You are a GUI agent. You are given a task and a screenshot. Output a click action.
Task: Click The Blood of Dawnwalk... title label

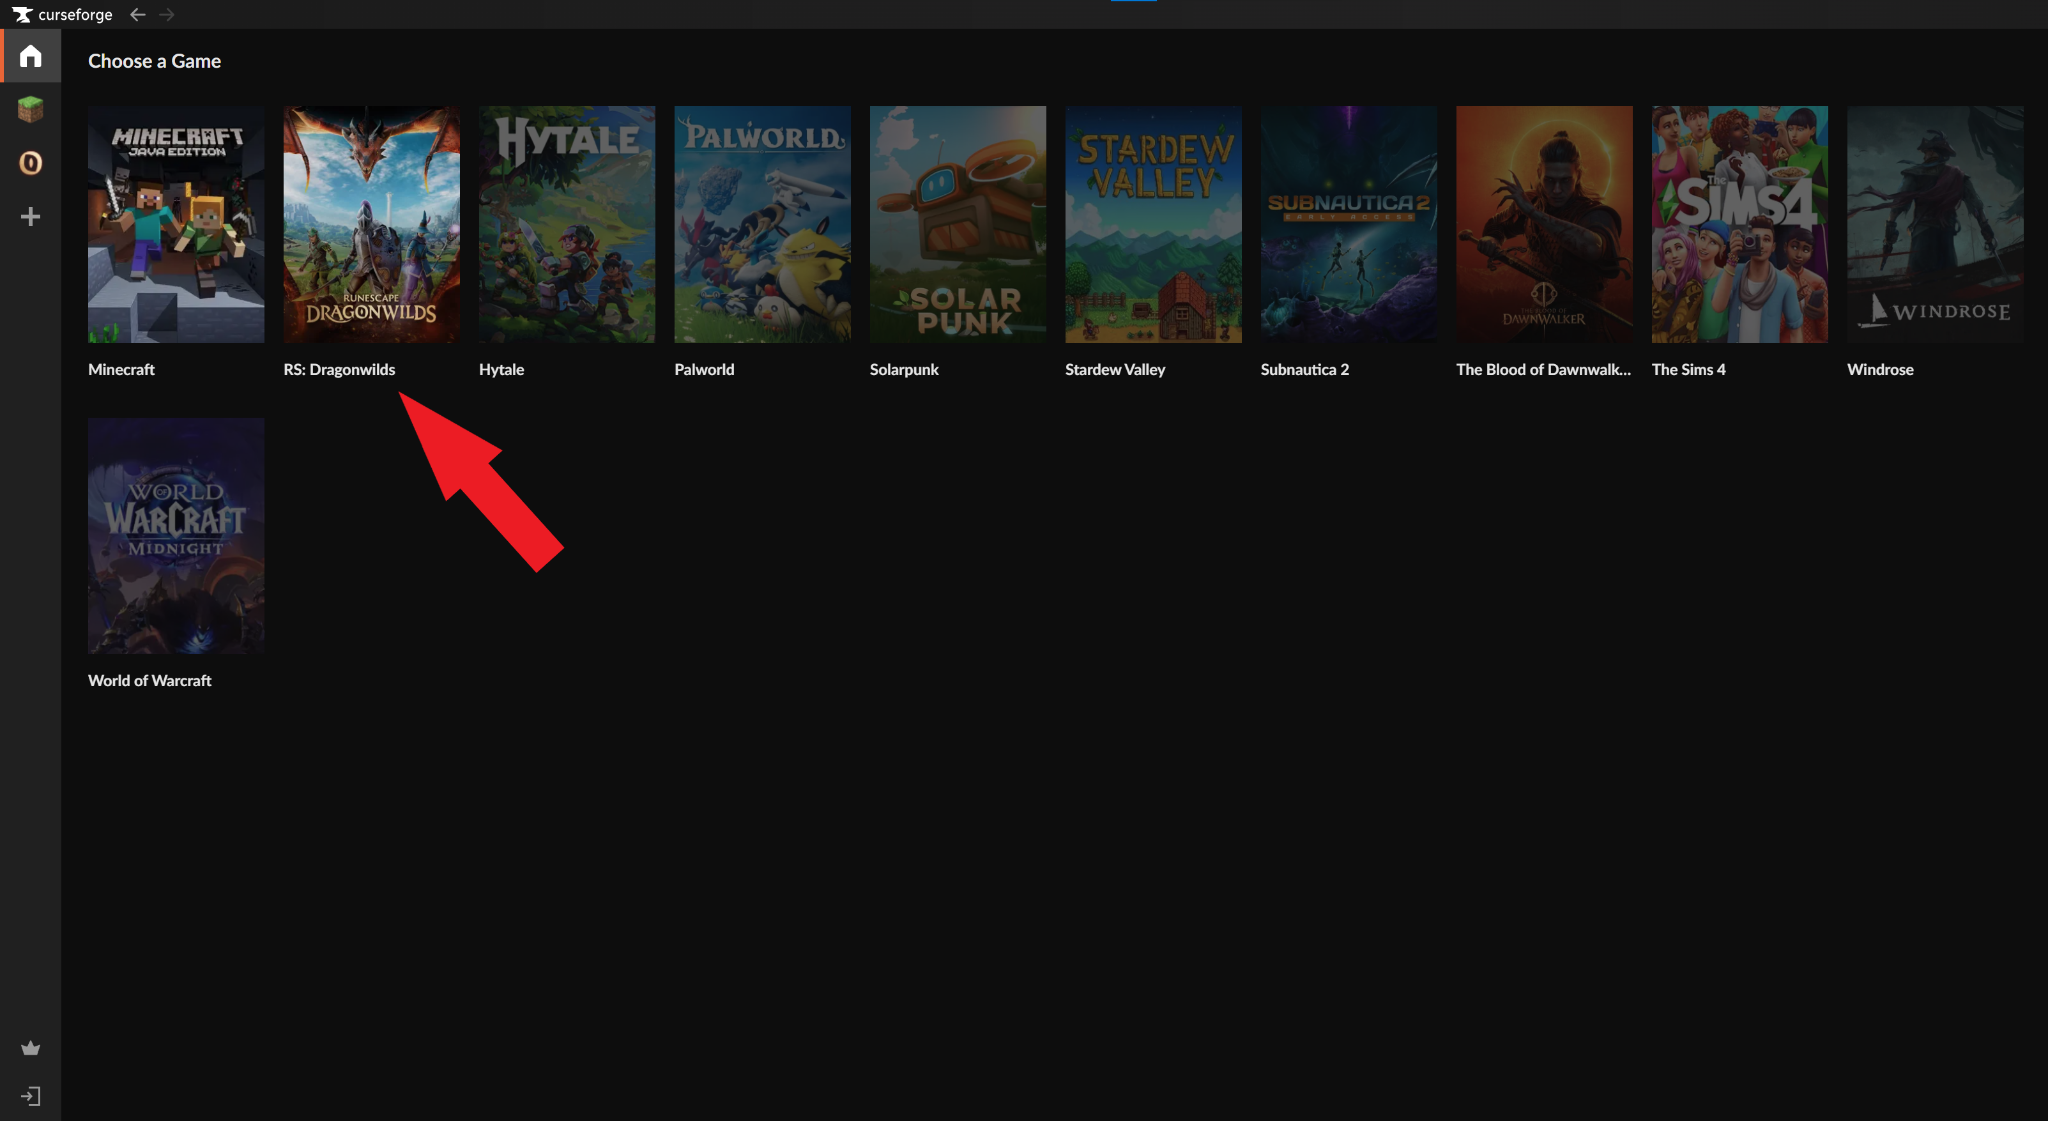(x=1544, y=369)
